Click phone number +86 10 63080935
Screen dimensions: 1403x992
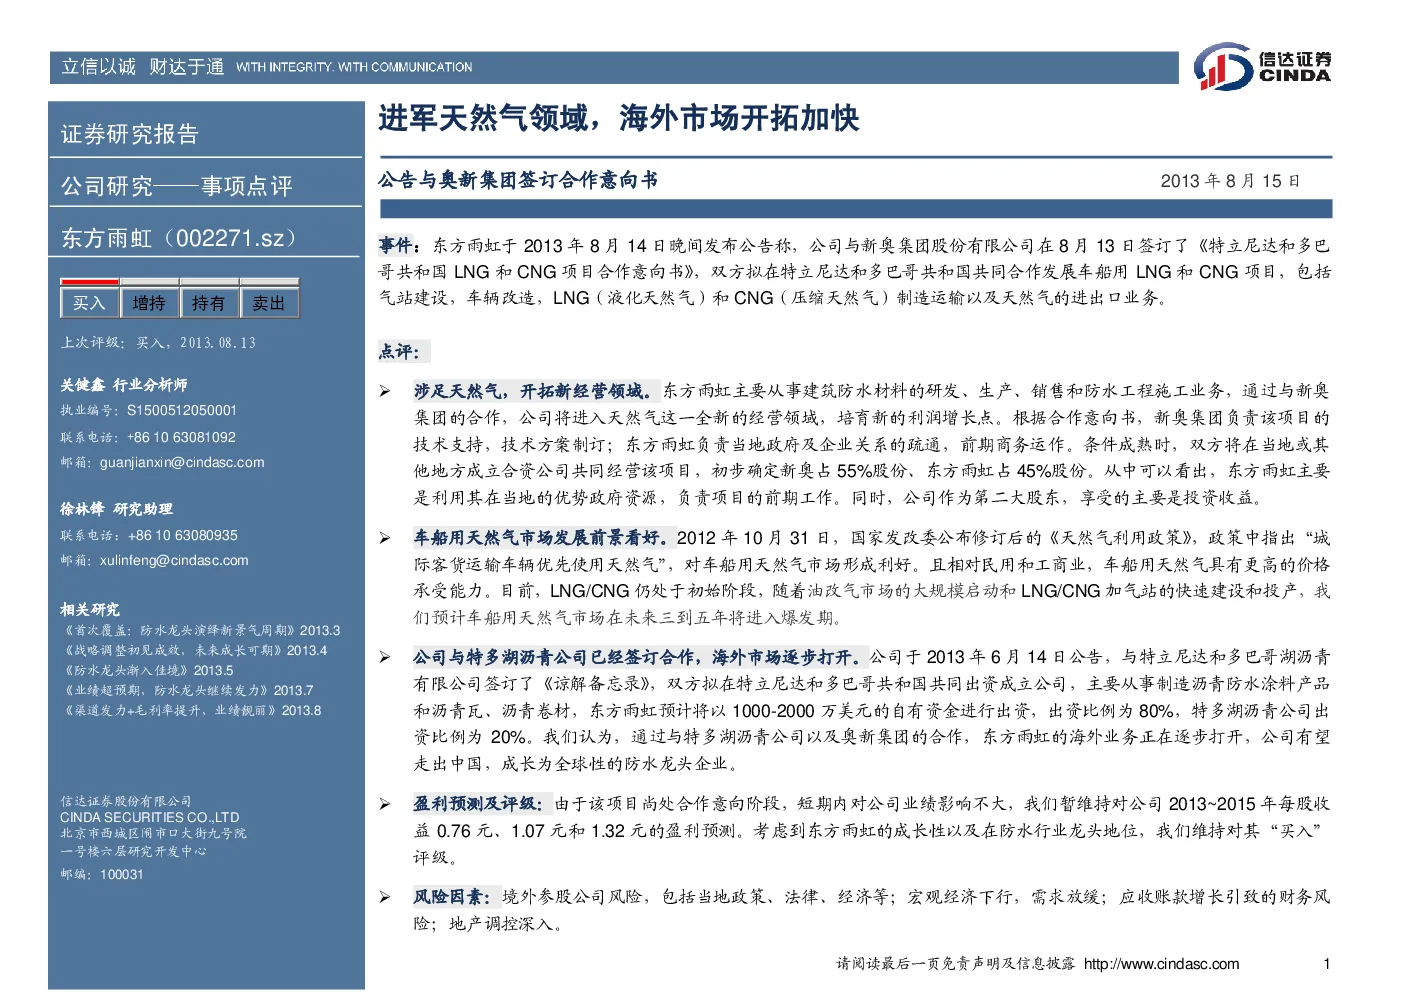183,536
